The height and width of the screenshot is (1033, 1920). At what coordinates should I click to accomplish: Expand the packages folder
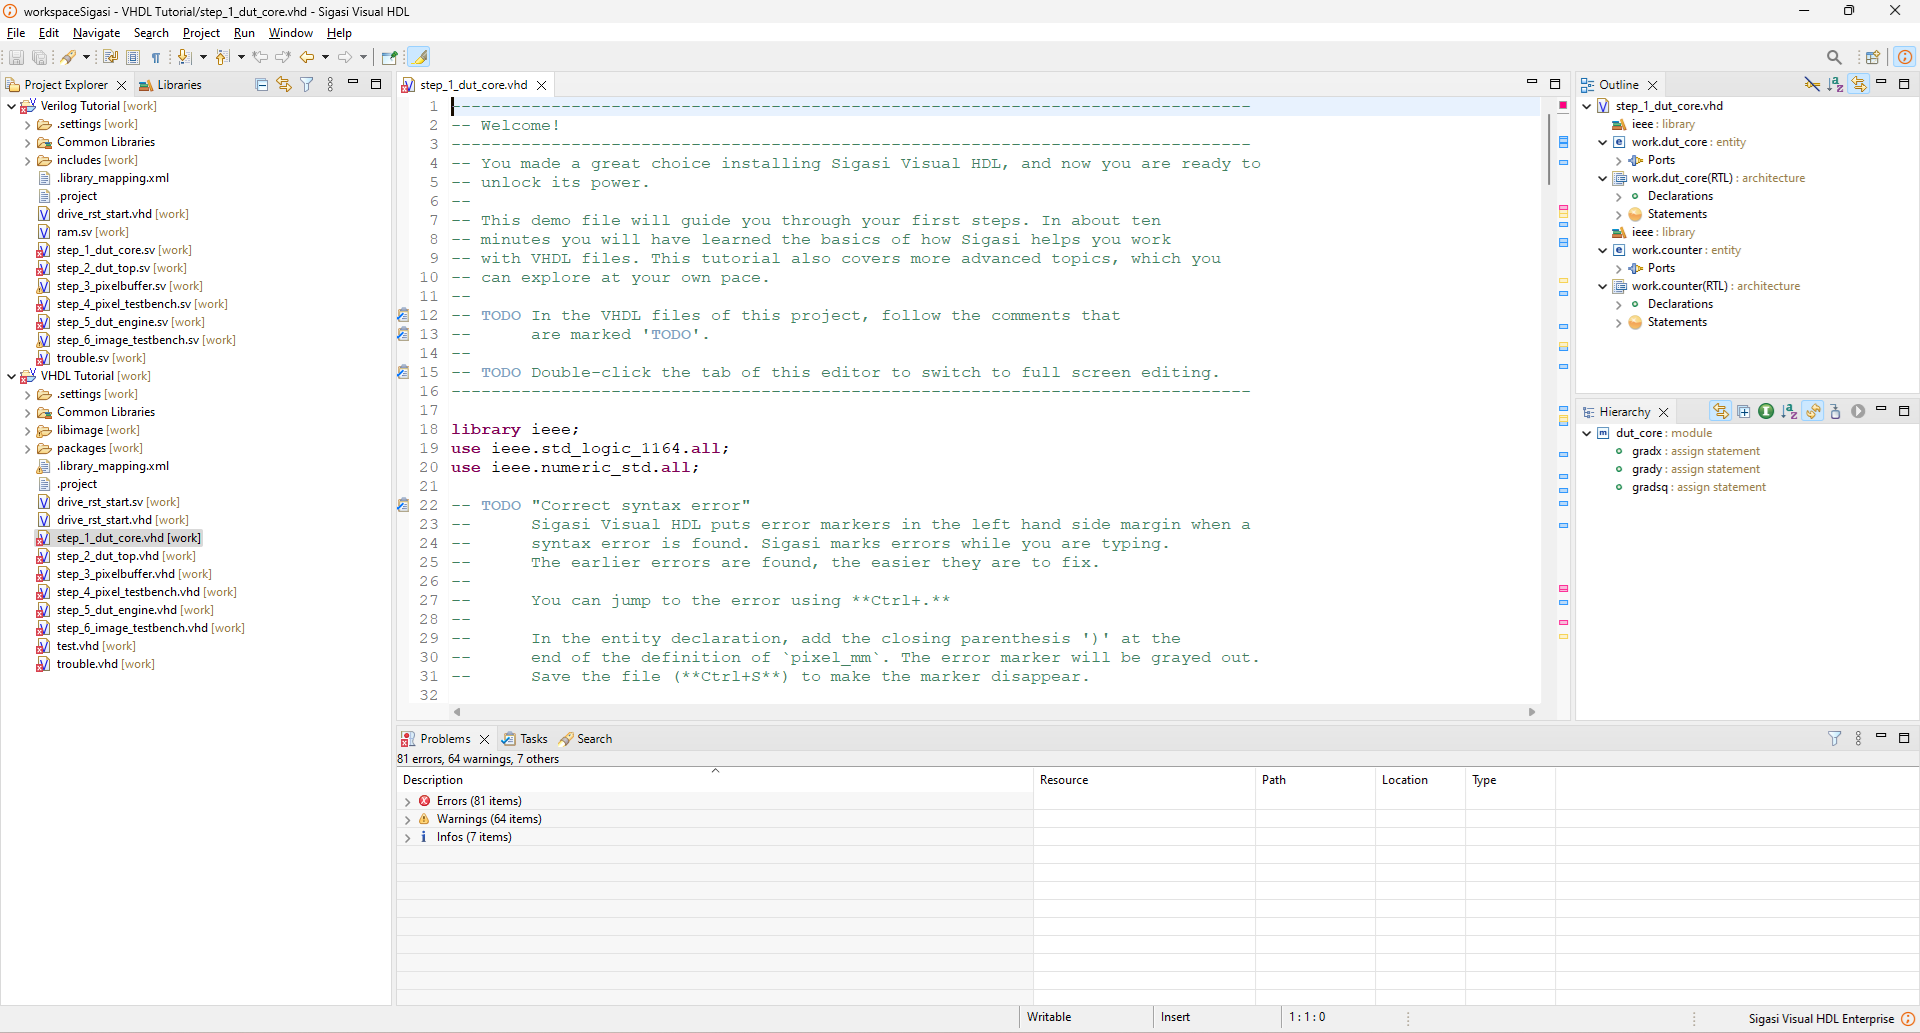27,449
